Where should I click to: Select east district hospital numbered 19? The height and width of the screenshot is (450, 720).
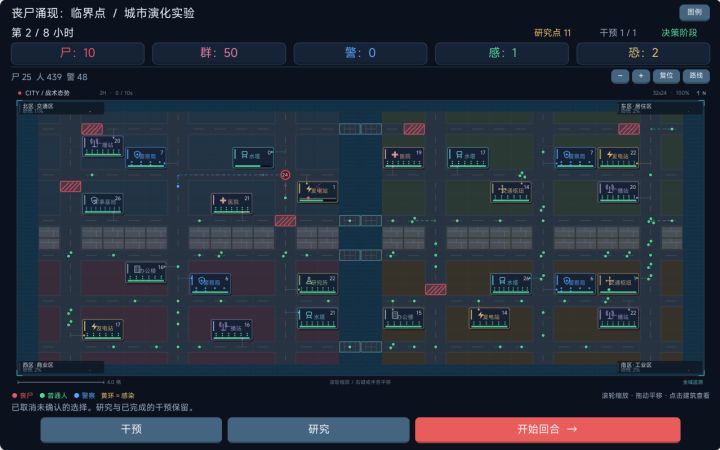pyautogui.click(x=403, y=158)
